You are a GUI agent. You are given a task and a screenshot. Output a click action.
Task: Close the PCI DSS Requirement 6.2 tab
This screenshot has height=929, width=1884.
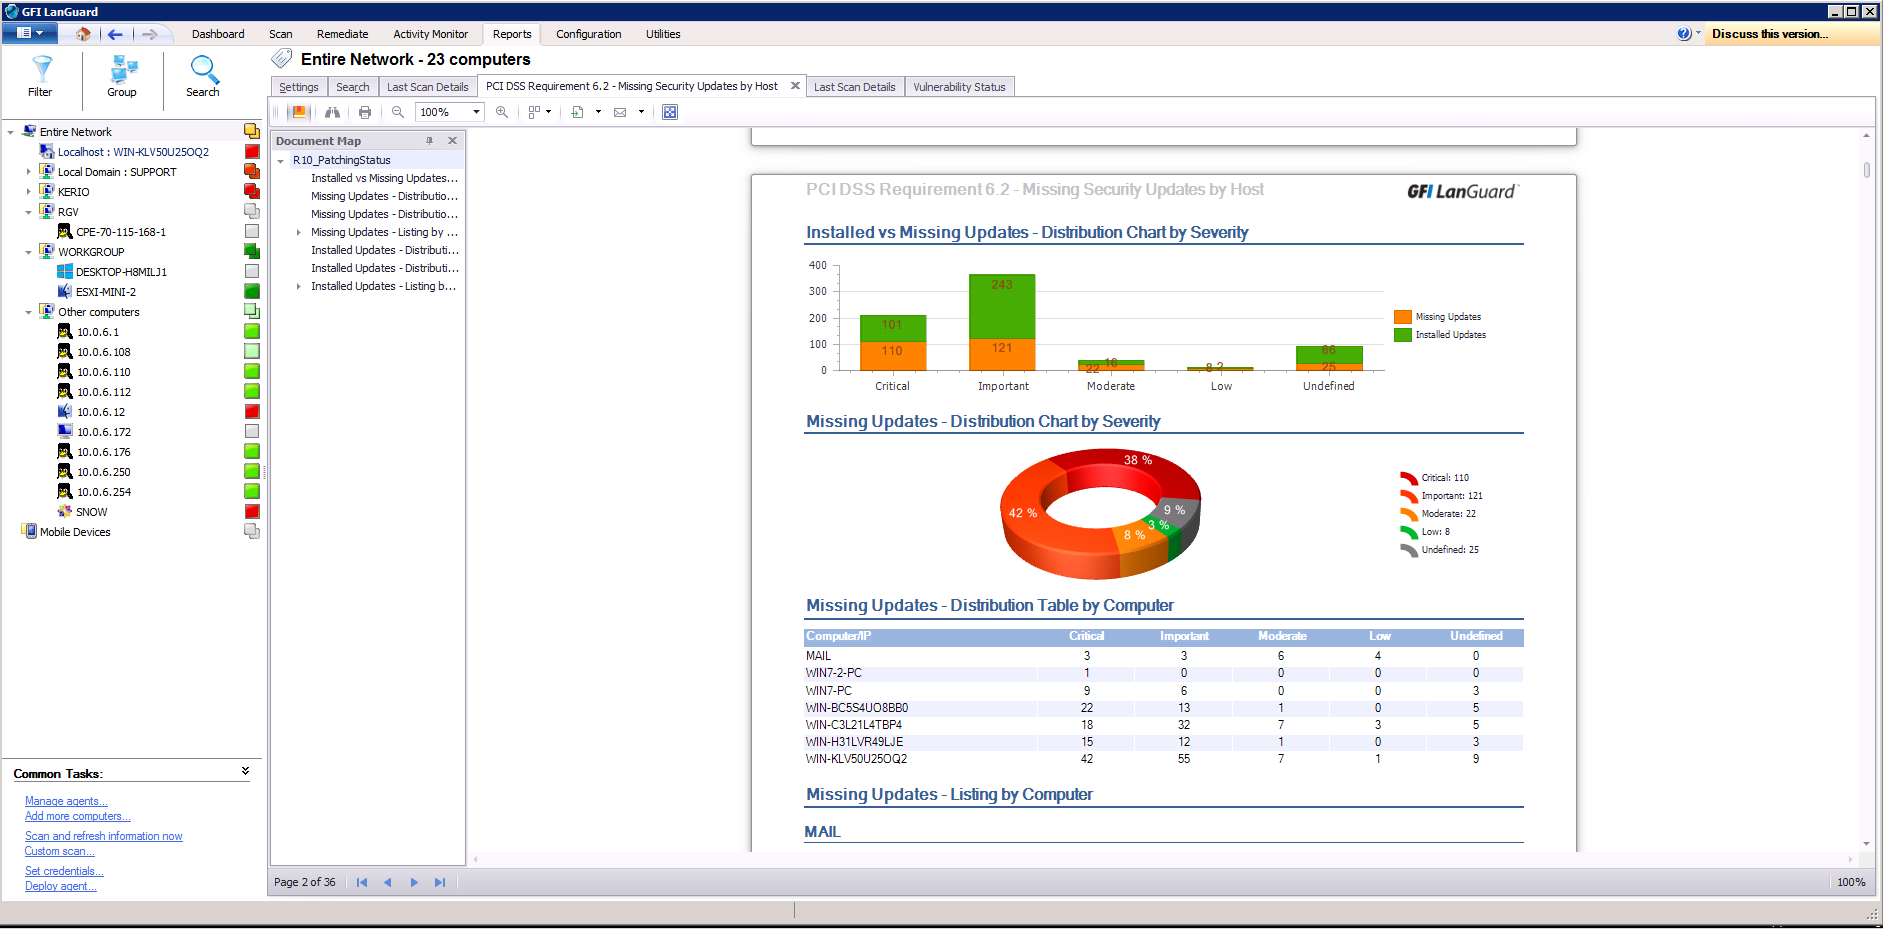[795, 86]
